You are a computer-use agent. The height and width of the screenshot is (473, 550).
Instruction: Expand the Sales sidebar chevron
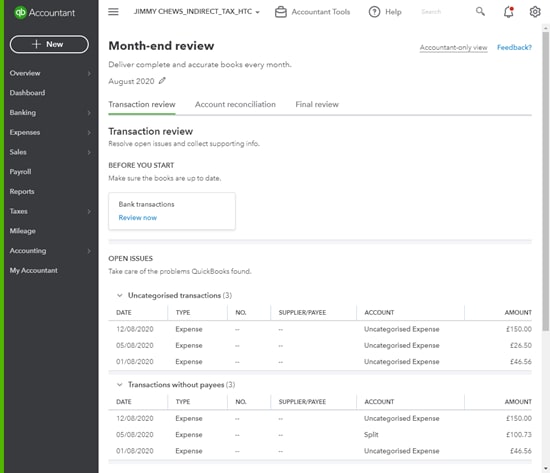pos(89,152)
